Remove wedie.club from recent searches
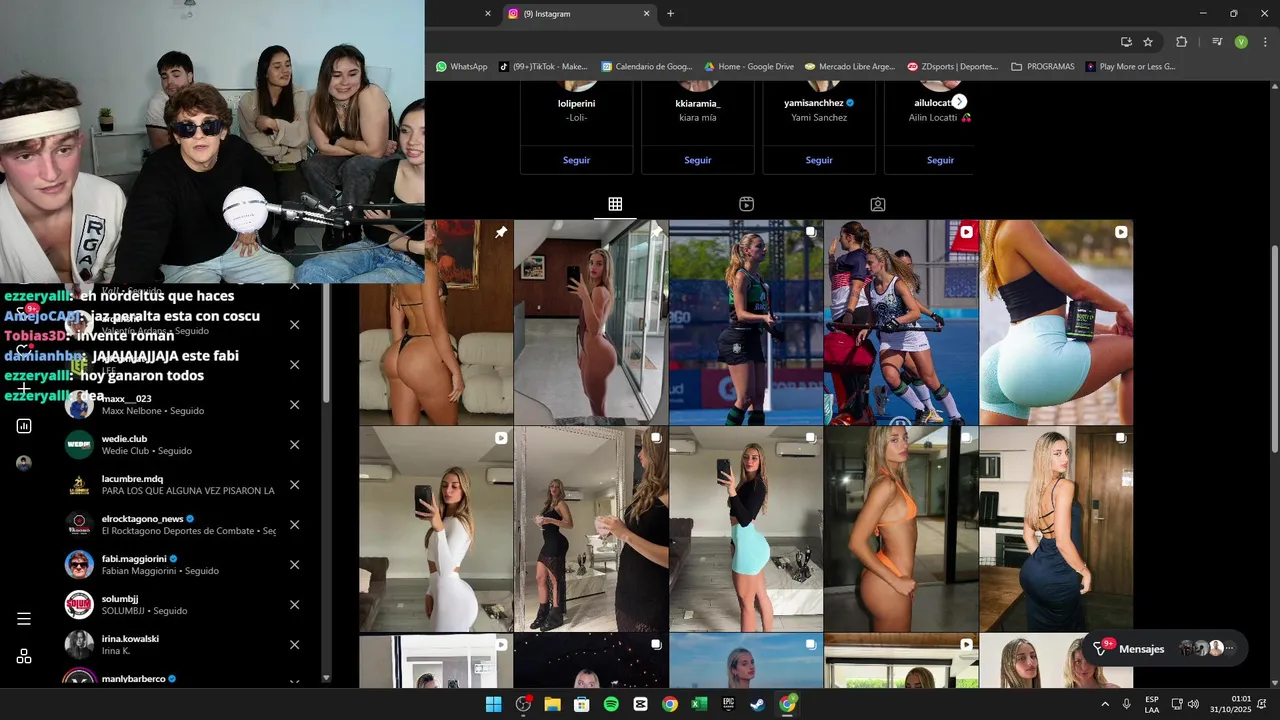The height and width of the screenshot is (720, 1280). click(x=294, y=445)
